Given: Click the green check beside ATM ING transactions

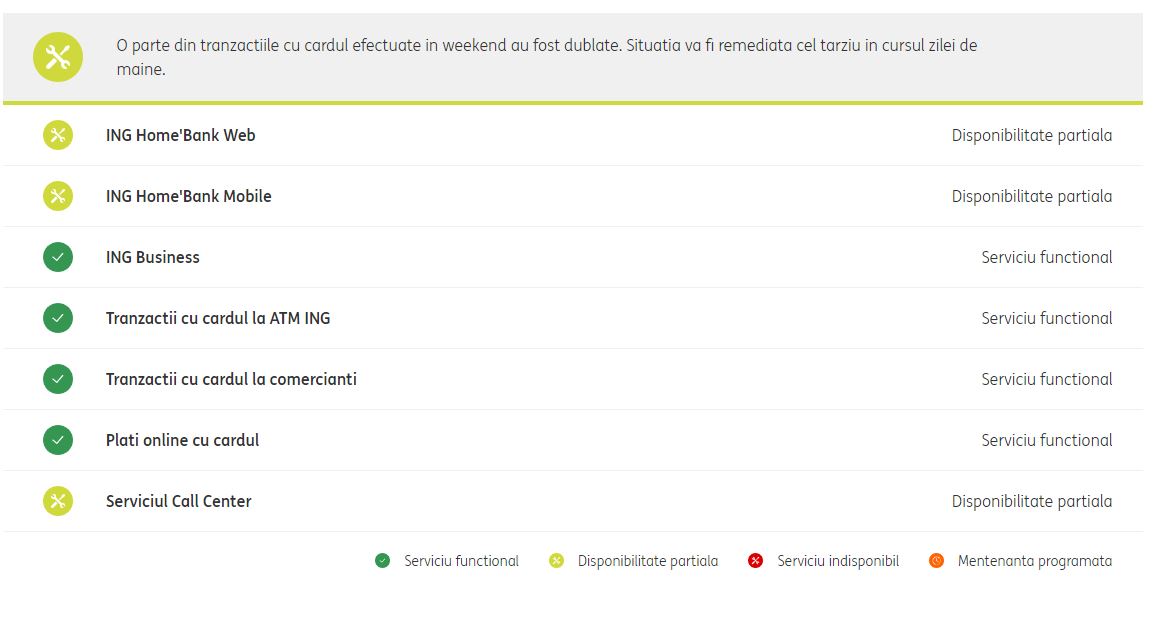Looking at the screenshot, I should click(58, 318).
